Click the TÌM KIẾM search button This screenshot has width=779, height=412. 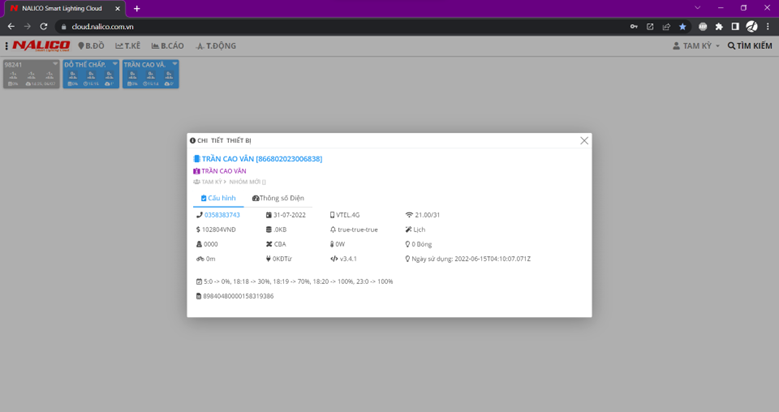pos(750,46)
